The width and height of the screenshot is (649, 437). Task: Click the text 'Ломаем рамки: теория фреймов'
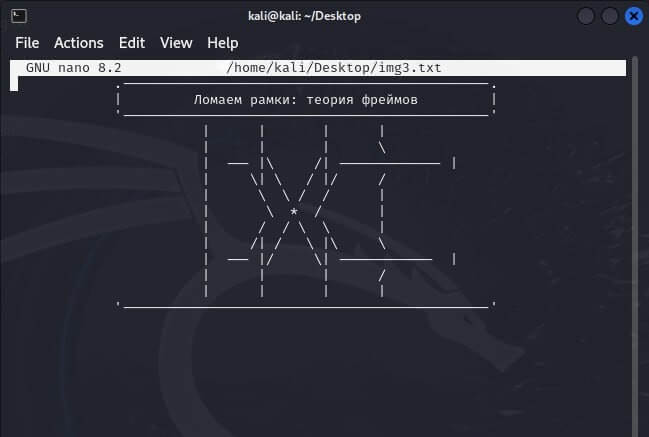tap(305, 100)
